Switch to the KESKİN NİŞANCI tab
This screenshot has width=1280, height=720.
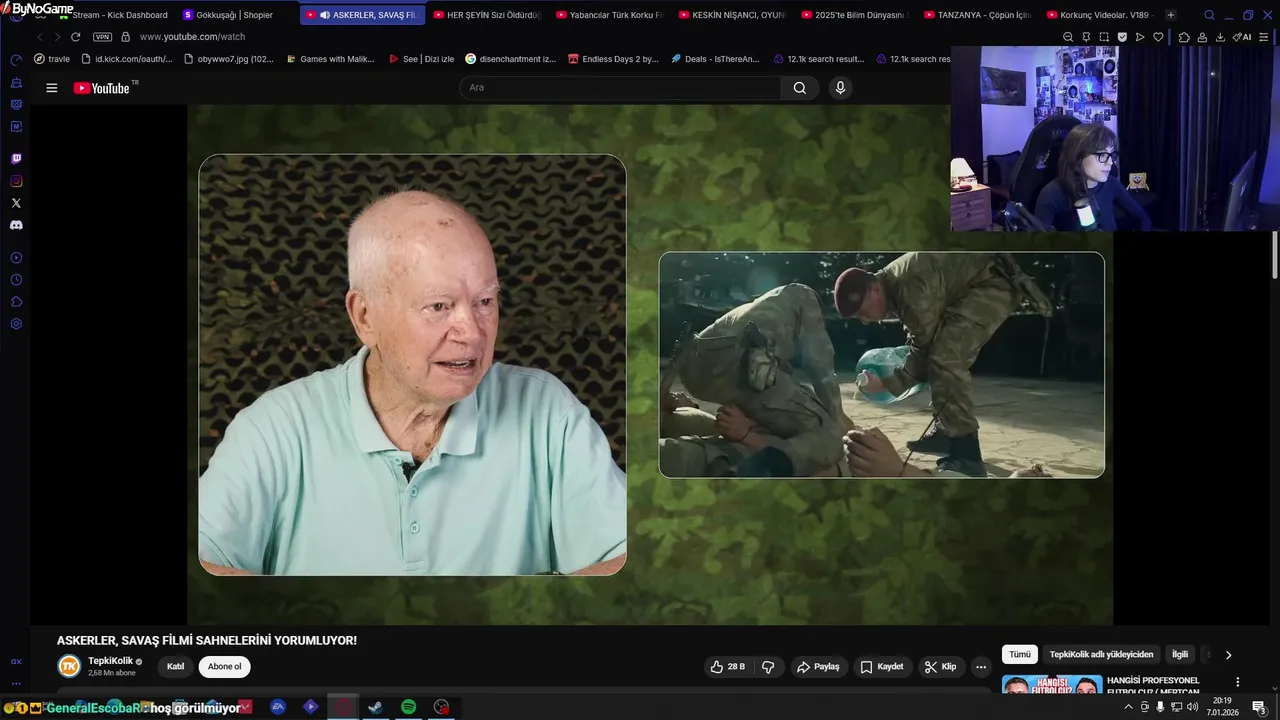(732, 15)
